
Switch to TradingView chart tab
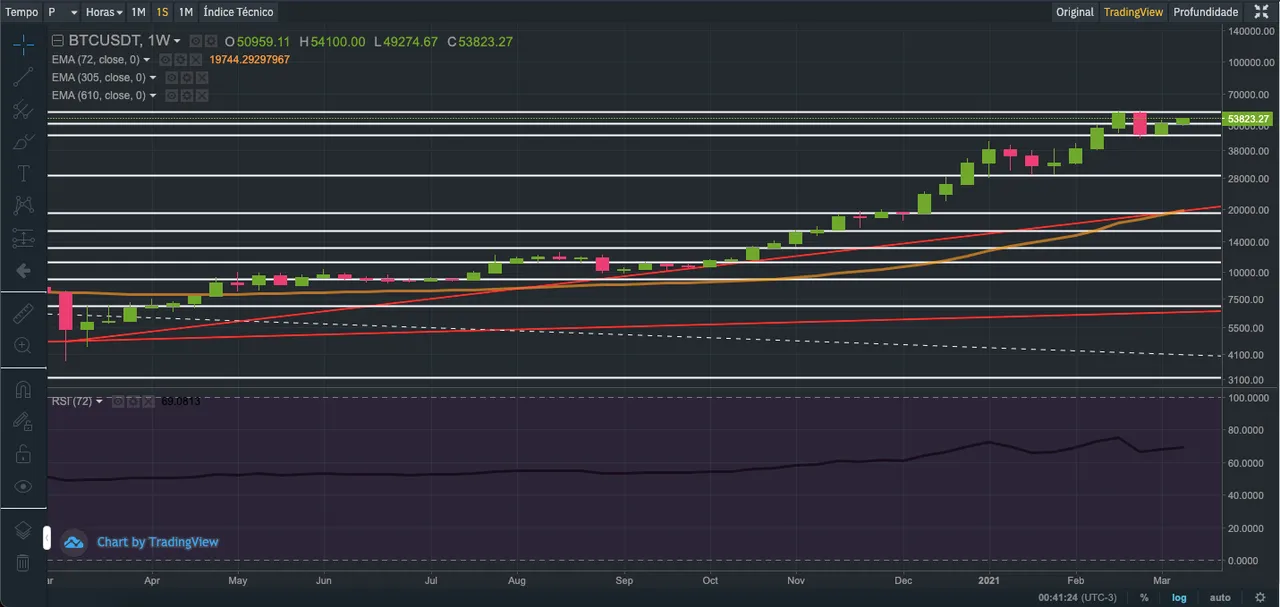pyautogui.click(x=1133, y=12)
